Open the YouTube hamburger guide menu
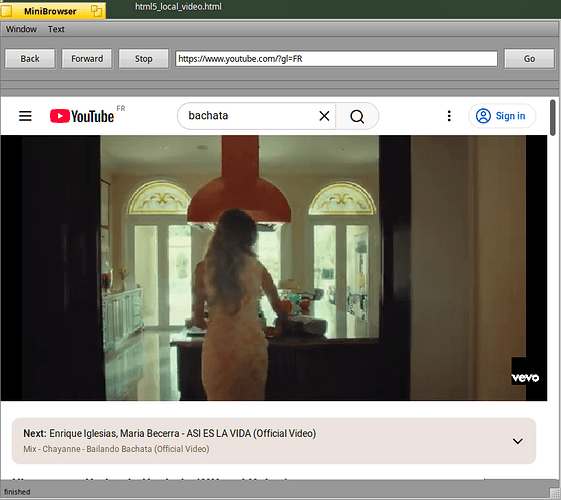The image size is (561, 500). (25, 116)
